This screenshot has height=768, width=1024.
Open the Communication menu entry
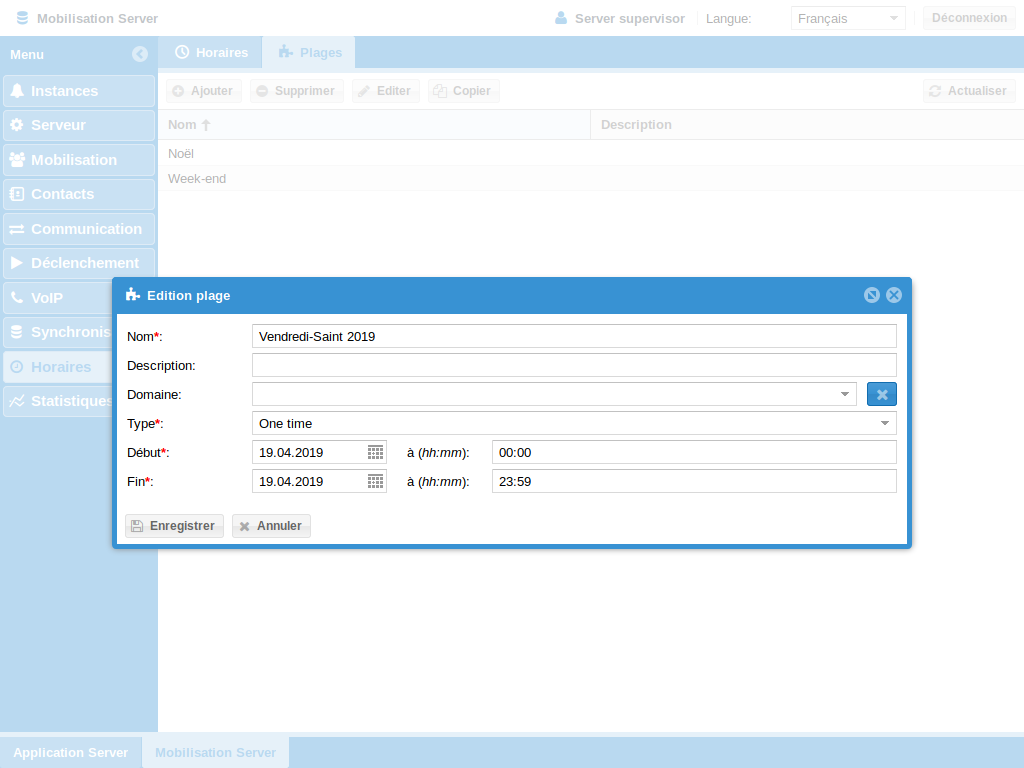(79, 229)
